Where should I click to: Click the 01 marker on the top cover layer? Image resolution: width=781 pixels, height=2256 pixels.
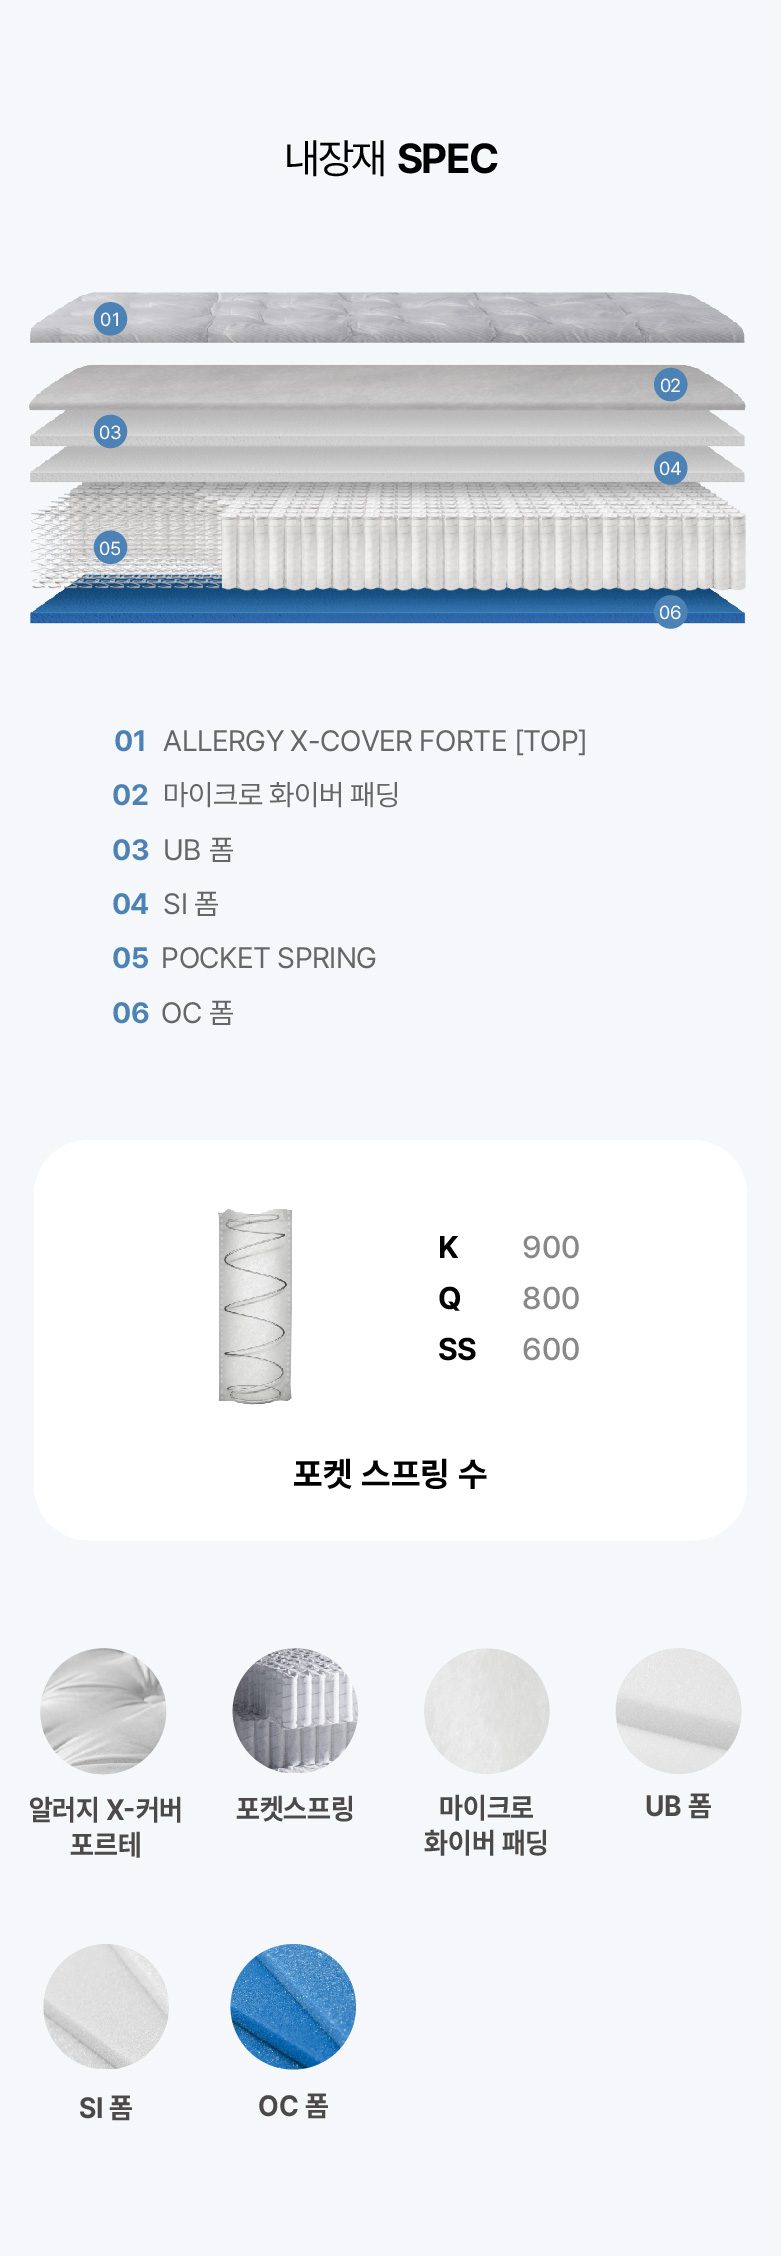[110, 319]
